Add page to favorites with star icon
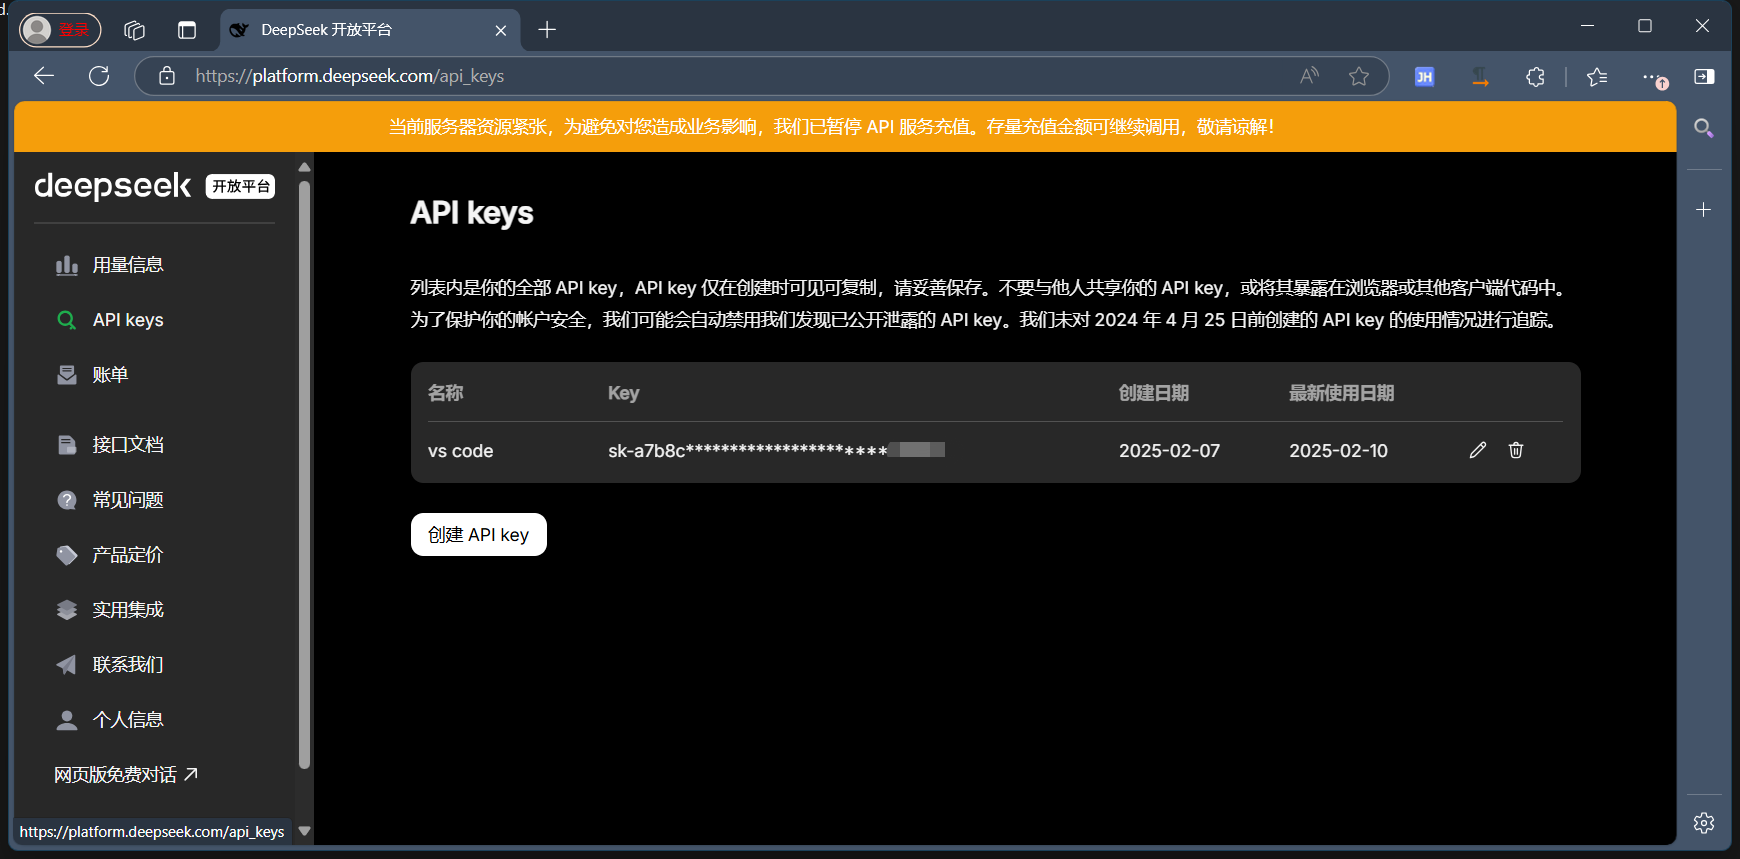This screenshot has width=1740, height=859. coord(1358,76)
